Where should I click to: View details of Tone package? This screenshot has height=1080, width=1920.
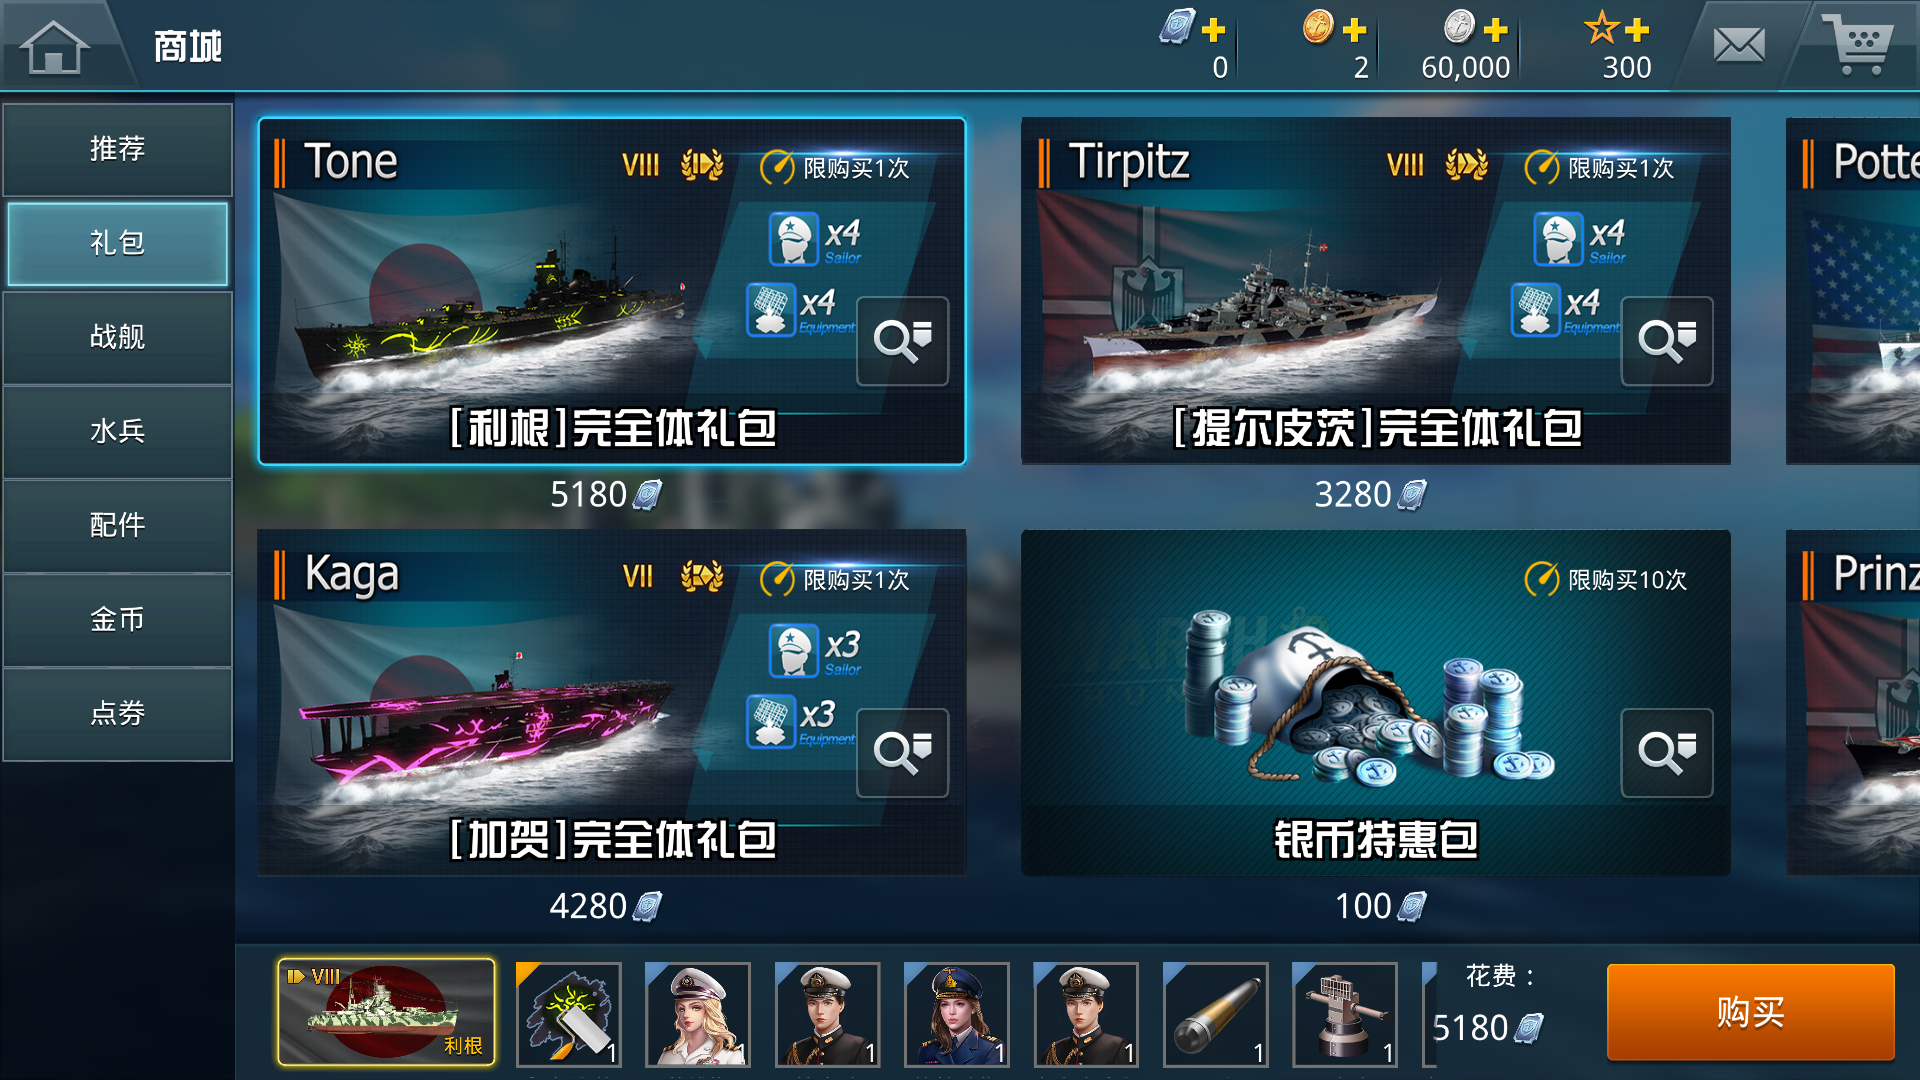pos(902,341)
